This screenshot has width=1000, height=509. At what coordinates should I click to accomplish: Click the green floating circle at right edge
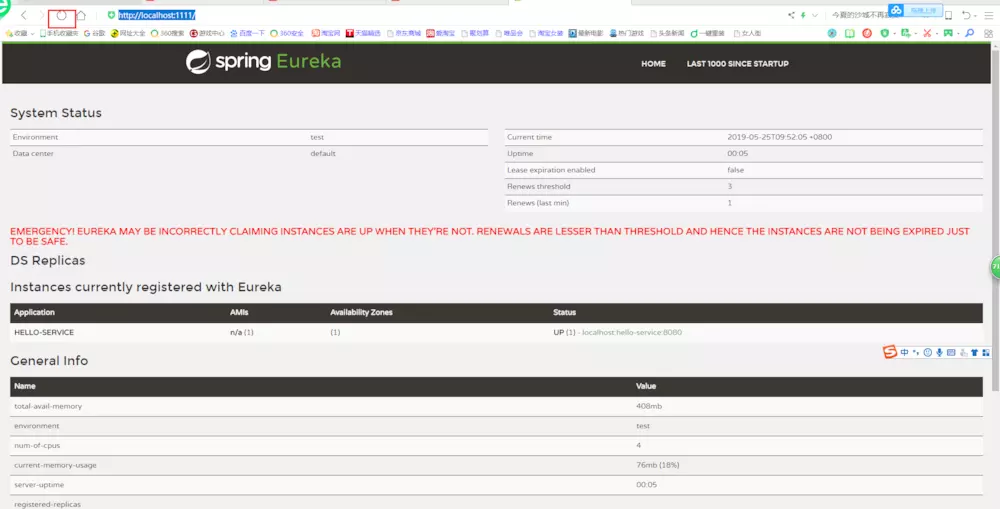(x=995, y=267)
